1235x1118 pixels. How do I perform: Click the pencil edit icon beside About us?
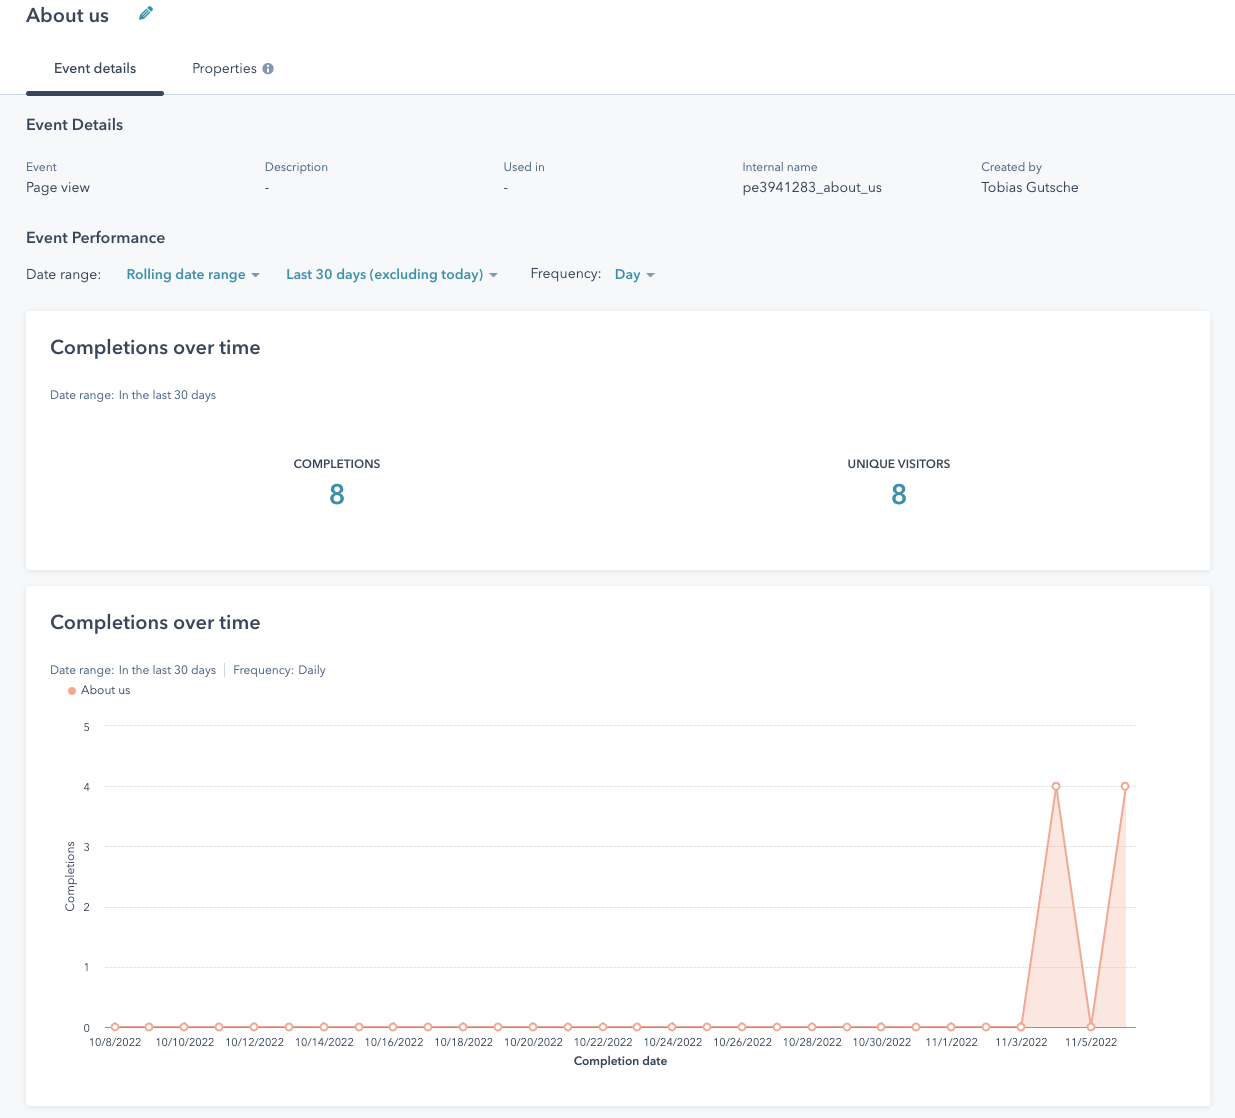pyautogui.click(x=146, y=14)
